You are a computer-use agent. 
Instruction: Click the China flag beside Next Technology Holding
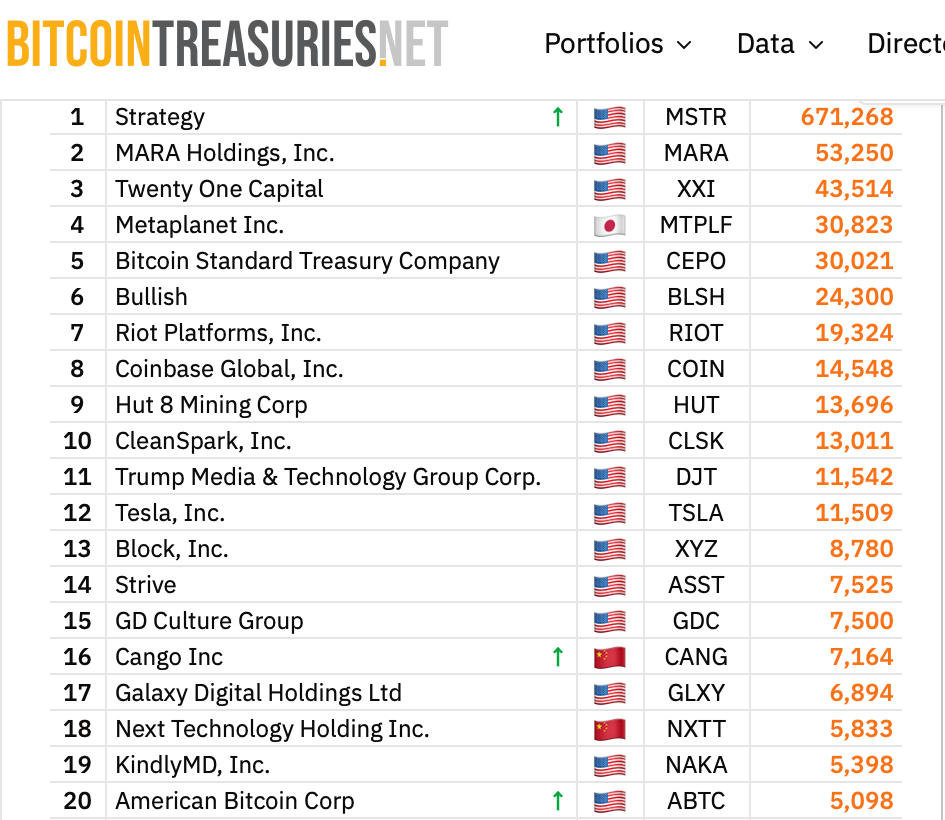coord(609,729)
